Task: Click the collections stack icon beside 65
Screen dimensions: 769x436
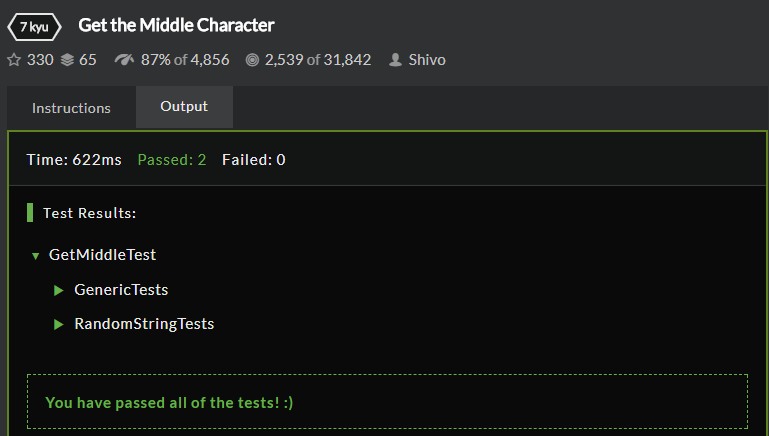Action: coord(67,60)
